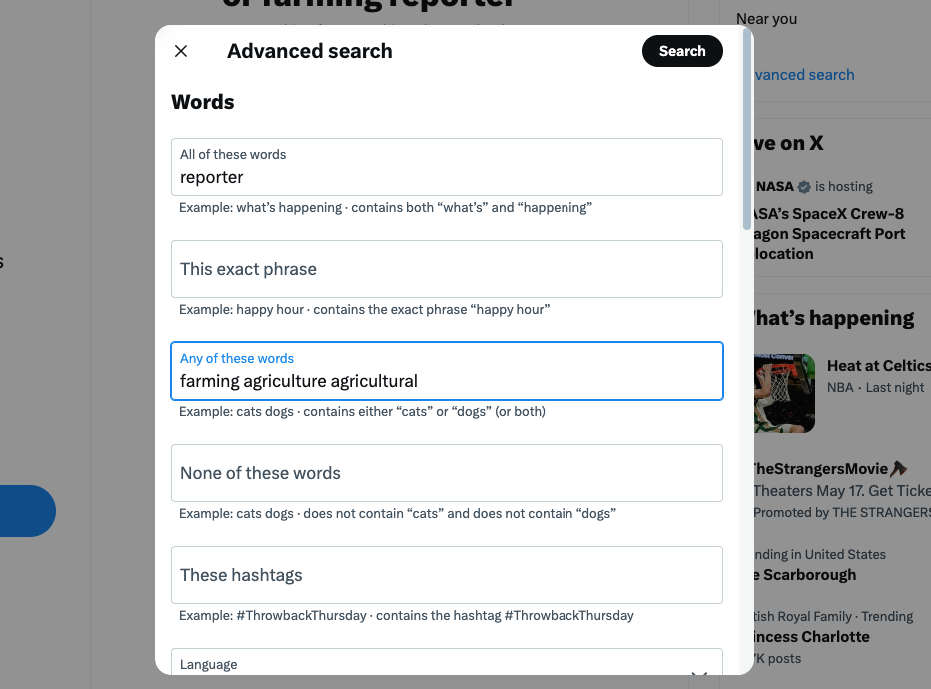Click NASA's verified badge icon
The width and height of the screenshot is (931, 689).
tap(804, 186)
